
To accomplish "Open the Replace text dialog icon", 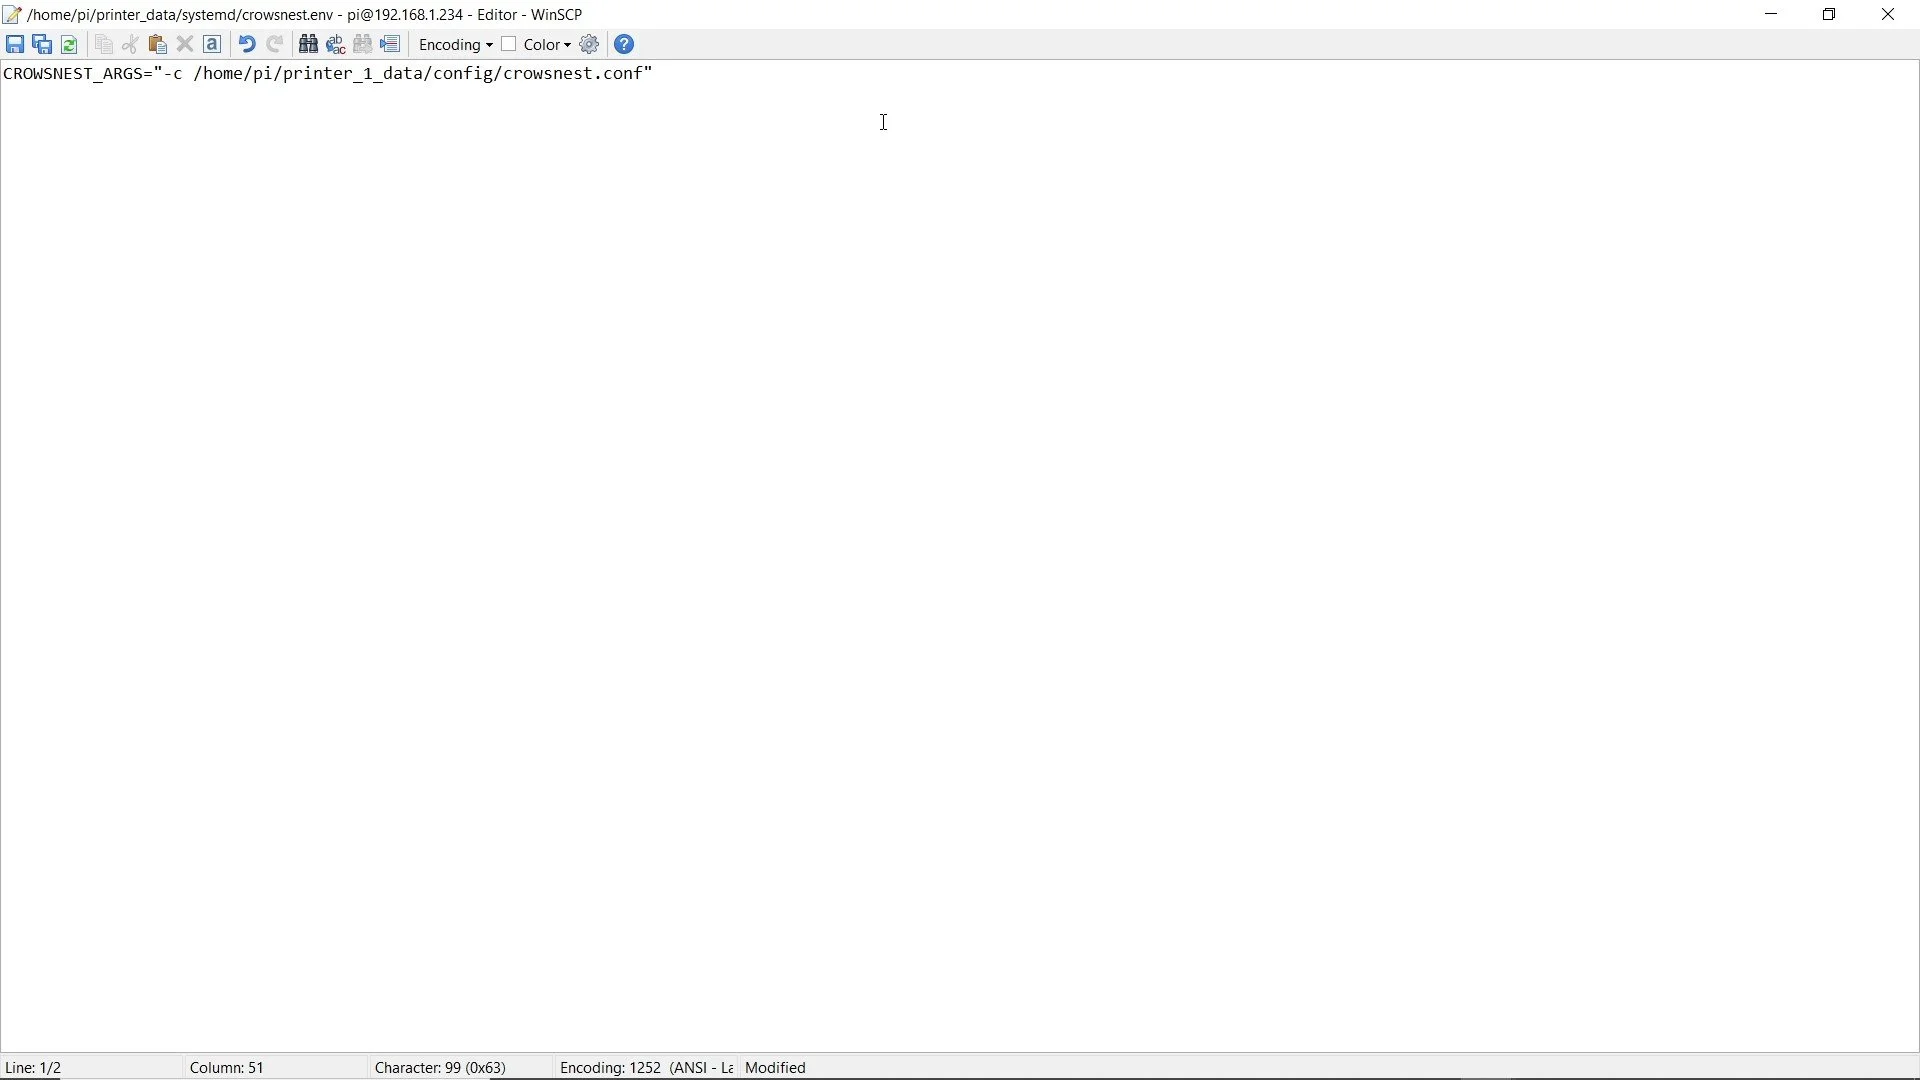I will click(336, 45).
